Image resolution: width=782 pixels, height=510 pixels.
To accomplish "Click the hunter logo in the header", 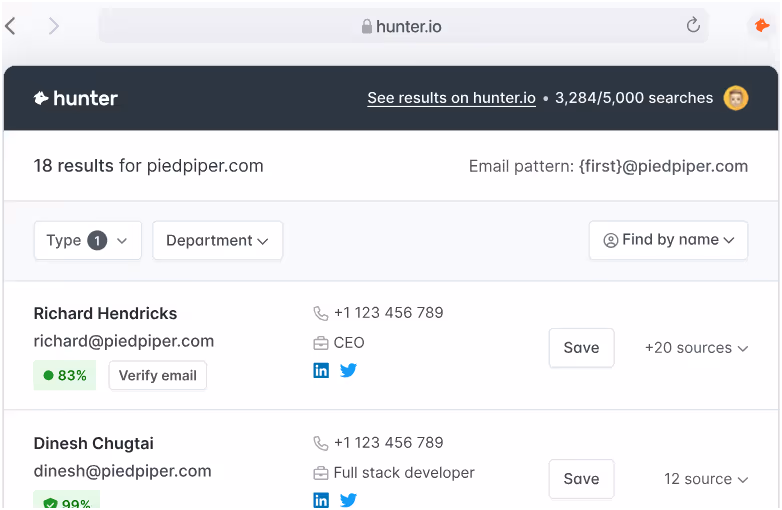I will [x=76, y=98].
